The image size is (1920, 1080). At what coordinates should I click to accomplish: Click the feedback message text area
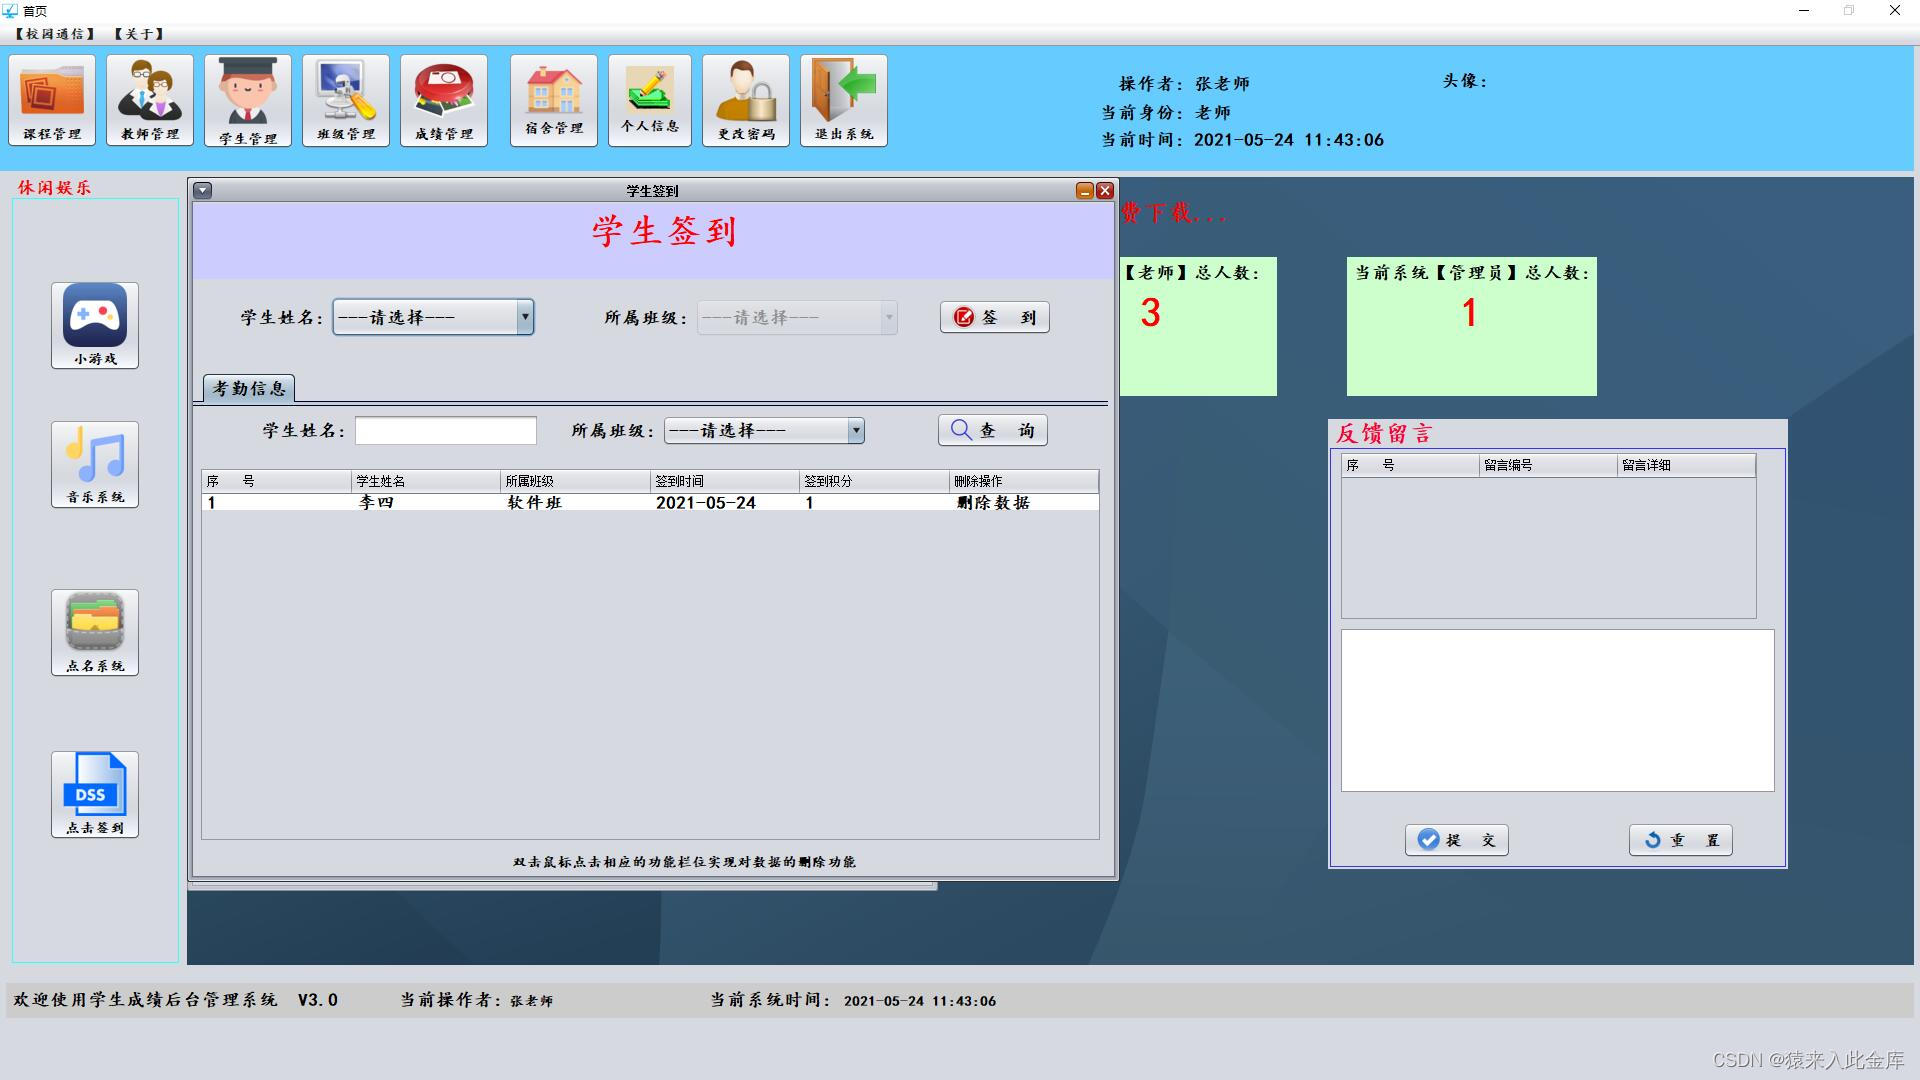pyautogui.click(x=1557, y=710)
